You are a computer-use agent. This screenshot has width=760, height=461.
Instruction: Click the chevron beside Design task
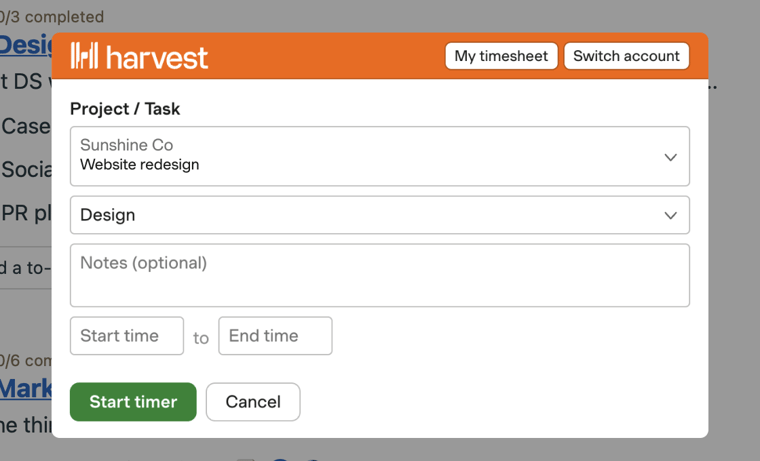coord(670,215)
